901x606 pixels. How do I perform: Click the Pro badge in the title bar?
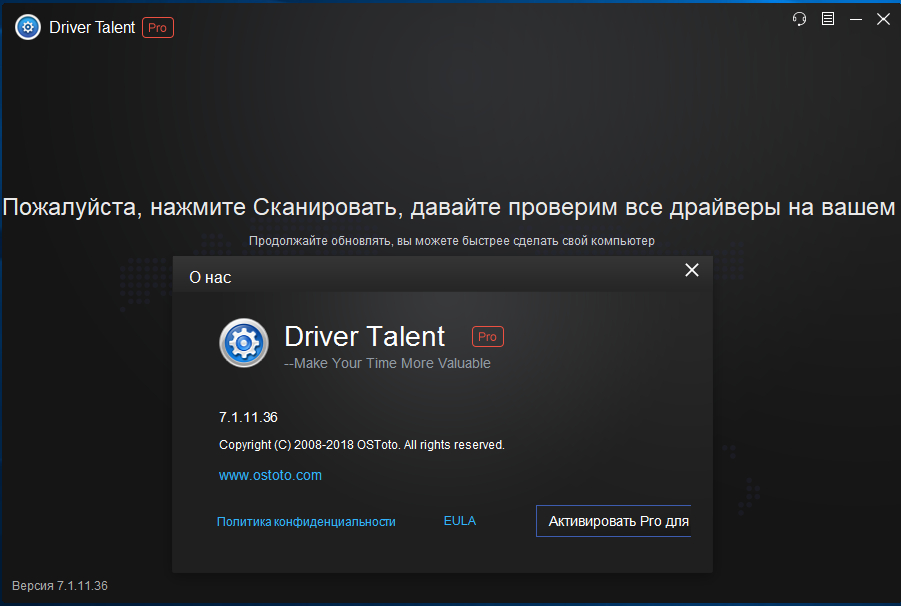(158, 28)
